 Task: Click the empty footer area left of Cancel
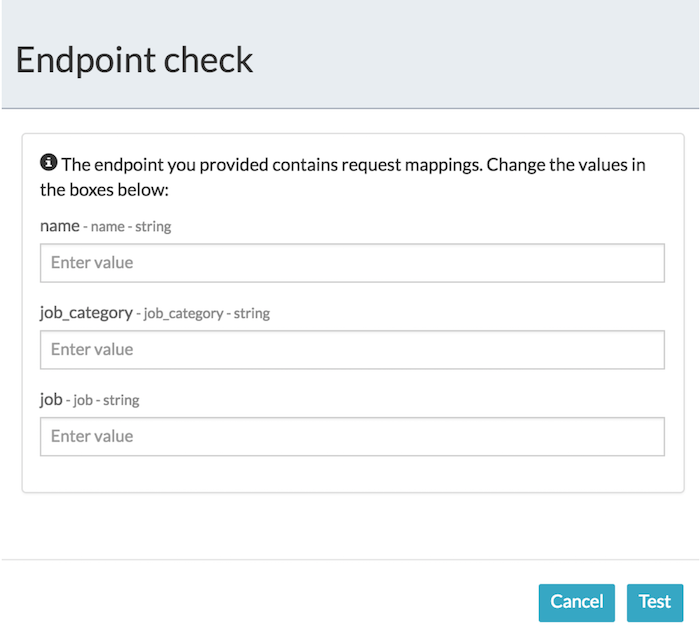[270, 602]
